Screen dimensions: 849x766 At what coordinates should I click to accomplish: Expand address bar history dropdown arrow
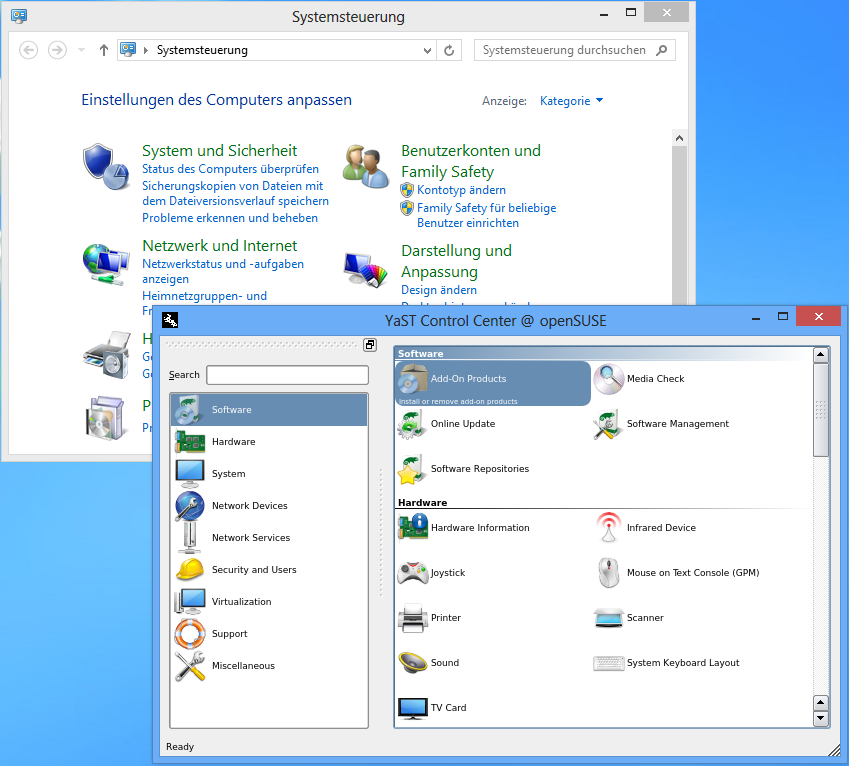(427, 50)
